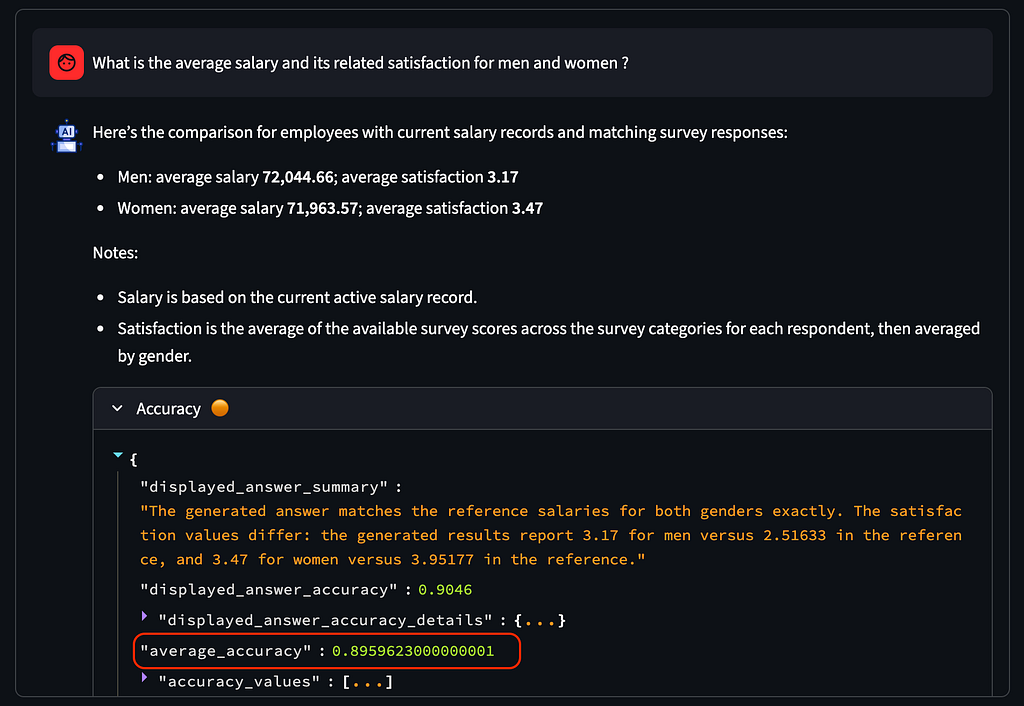Click the Accuracy header label
This screenshot has width=1024, height=706.
(x=168, y=409)
